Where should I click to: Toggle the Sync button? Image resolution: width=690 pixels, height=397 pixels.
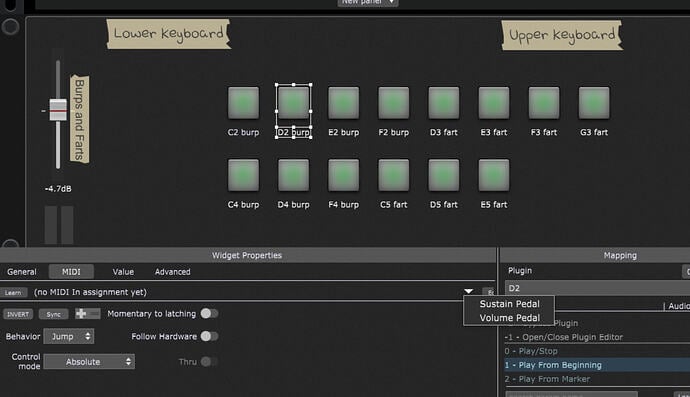(x=54, y=314)
